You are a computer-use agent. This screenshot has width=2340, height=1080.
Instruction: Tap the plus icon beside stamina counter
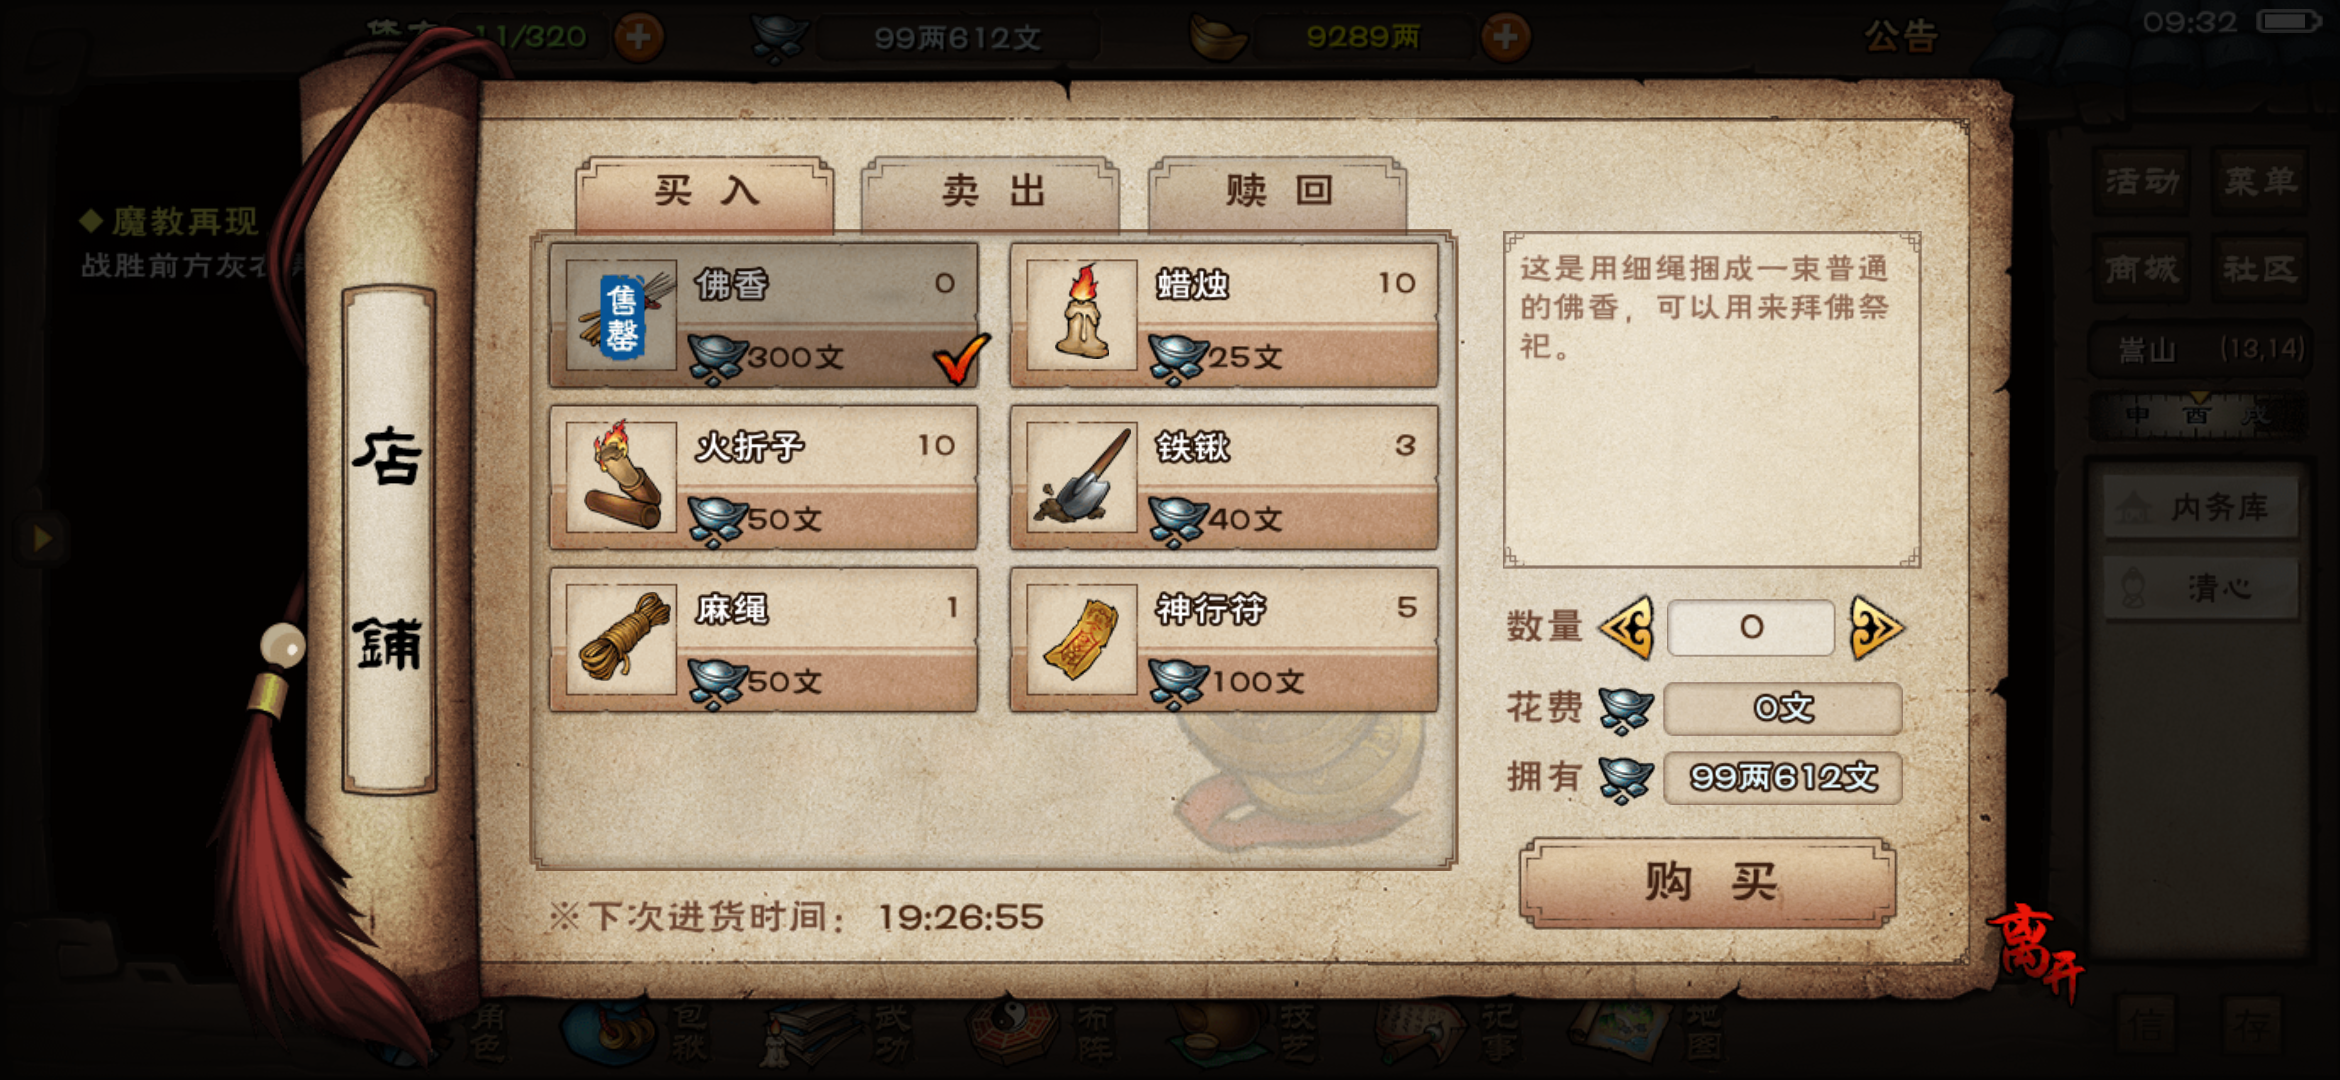[x=638, y=37]
